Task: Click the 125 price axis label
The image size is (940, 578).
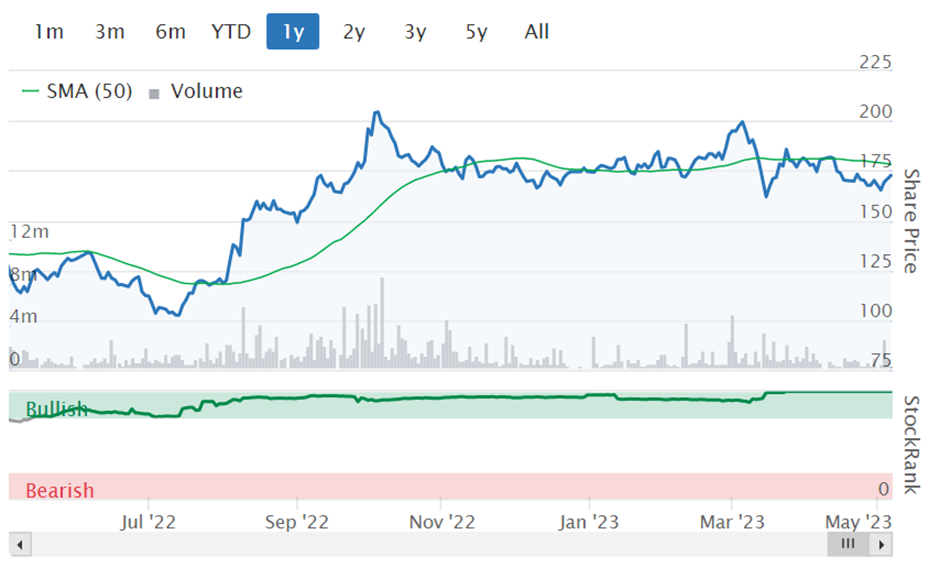Action: pos(875,261)
